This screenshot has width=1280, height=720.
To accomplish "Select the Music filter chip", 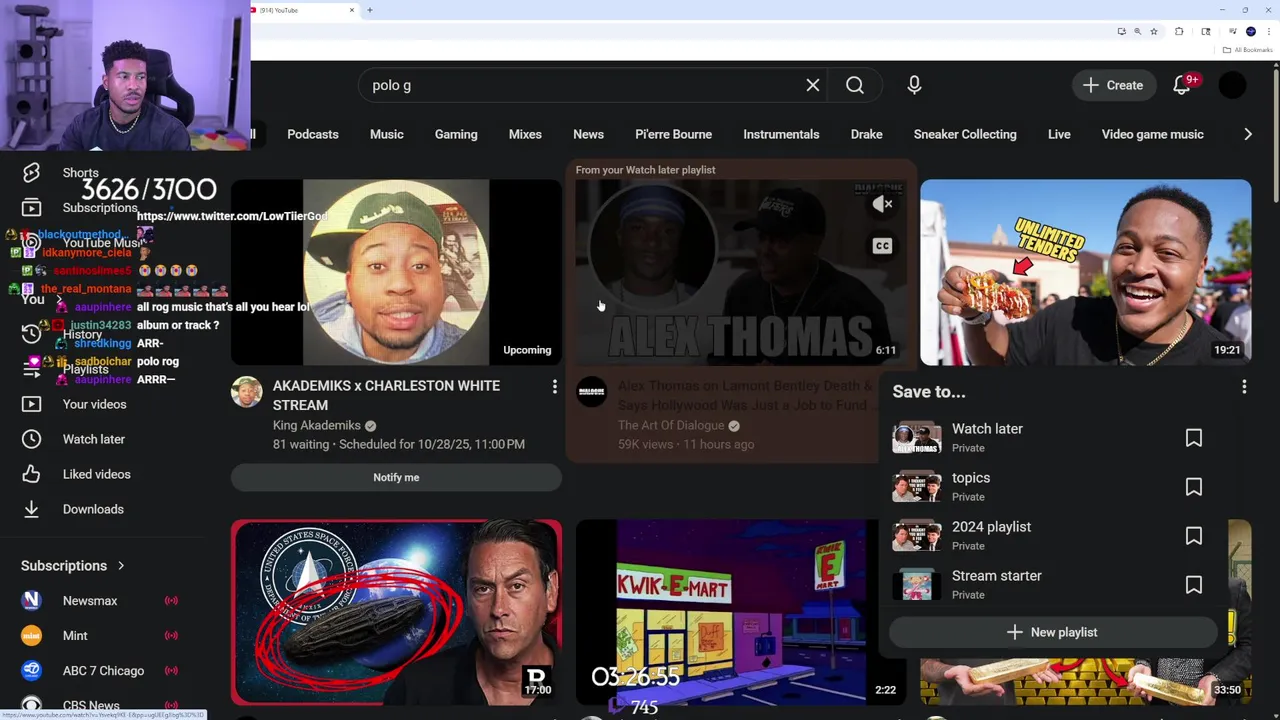I will tap(387, 134).
